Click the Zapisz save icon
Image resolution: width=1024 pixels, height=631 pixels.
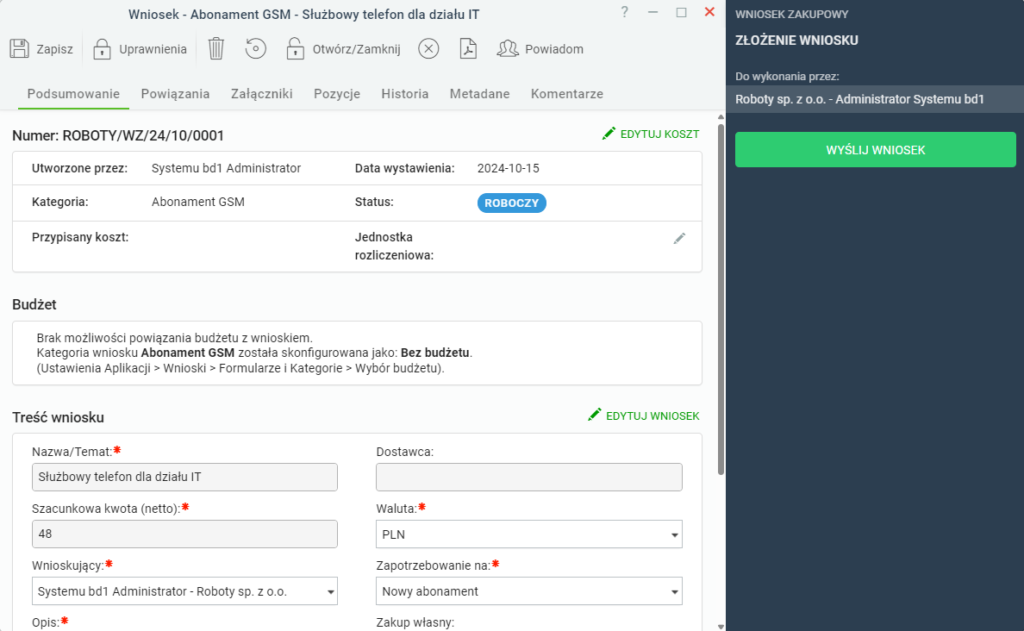[20, 49]
